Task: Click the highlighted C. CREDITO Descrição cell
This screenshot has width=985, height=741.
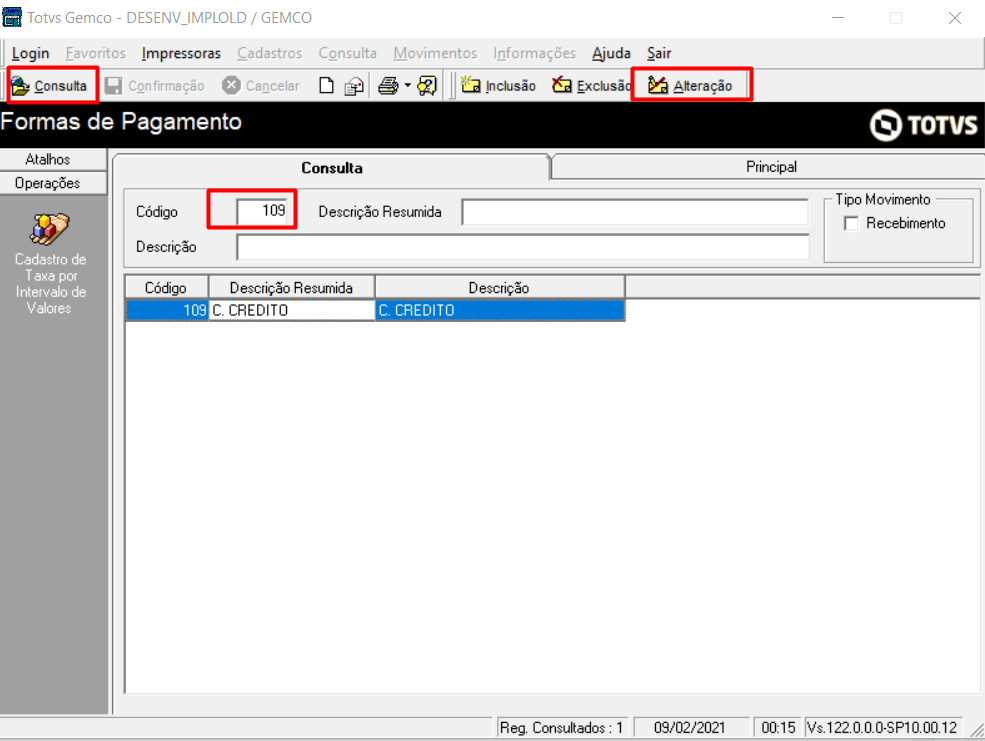Action: tap(499, 310)
